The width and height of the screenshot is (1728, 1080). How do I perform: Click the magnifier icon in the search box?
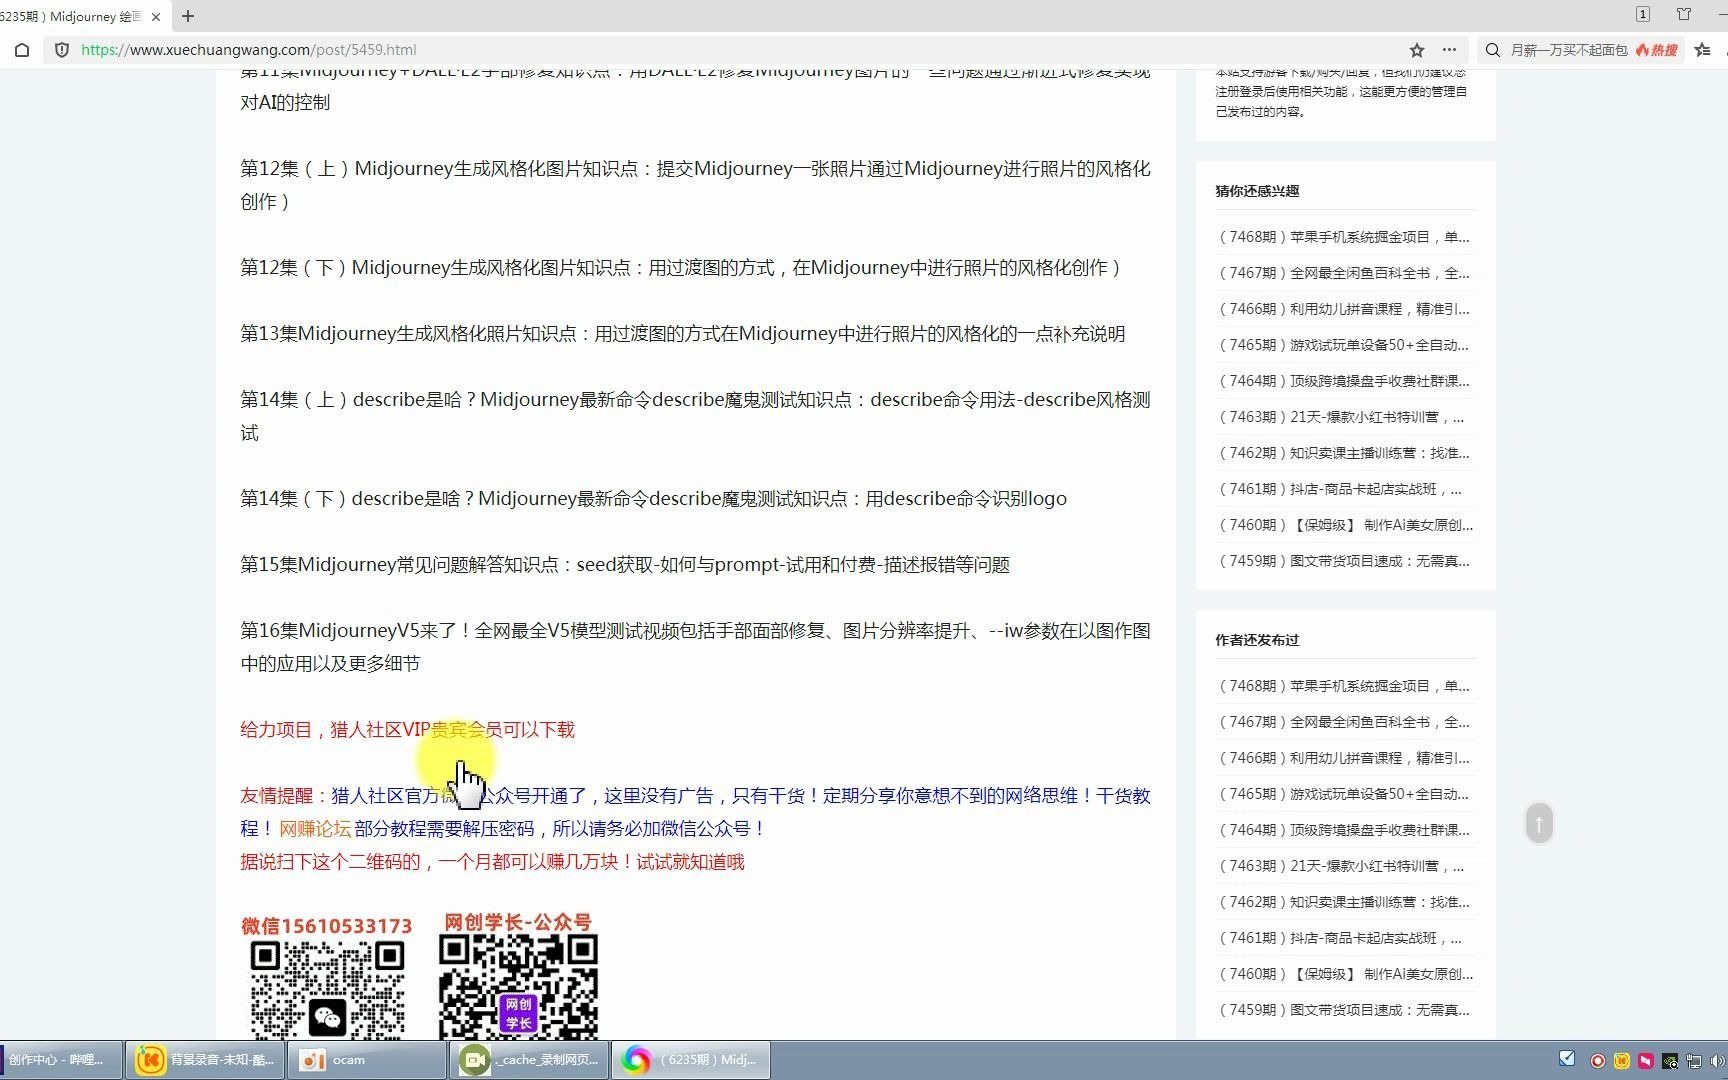(x=1493, y=50)
